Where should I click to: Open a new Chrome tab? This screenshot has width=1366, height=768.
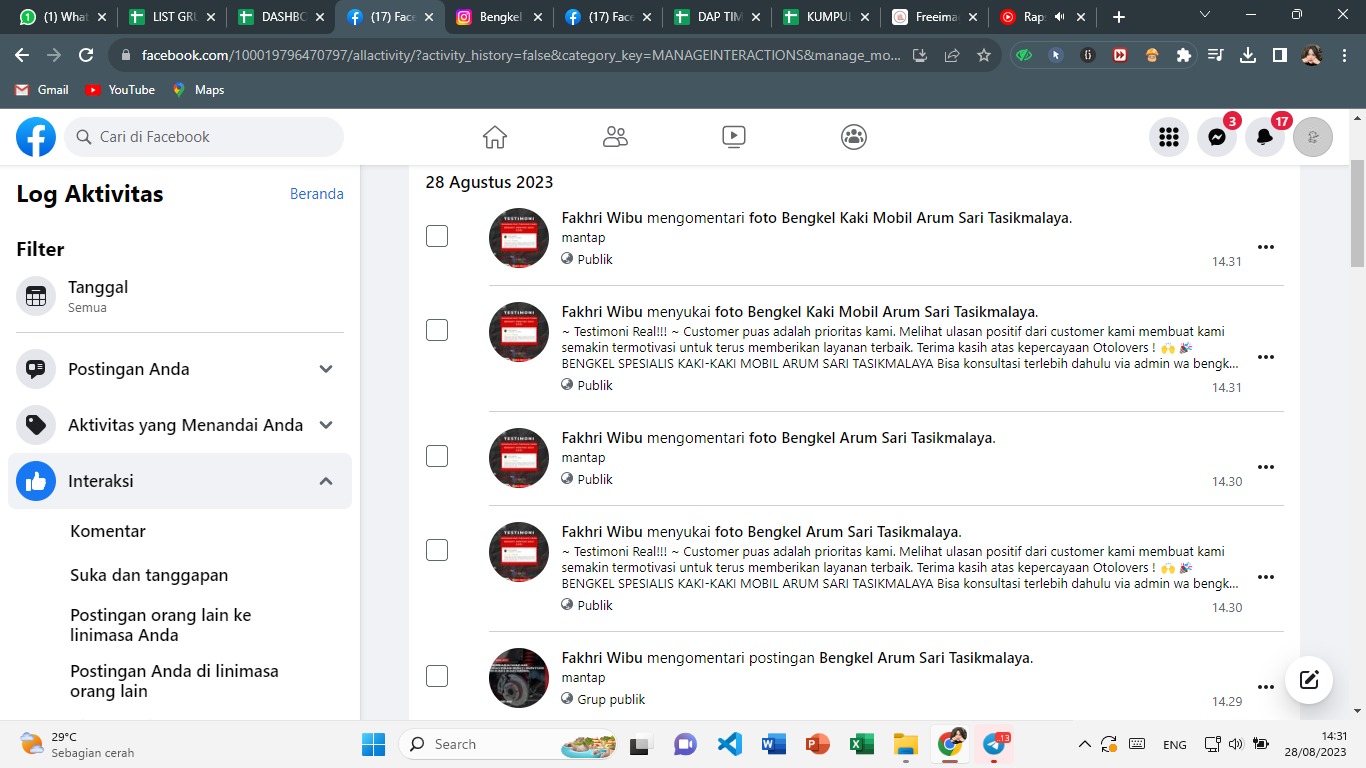pyautogui.click(x=1118, y=17)
